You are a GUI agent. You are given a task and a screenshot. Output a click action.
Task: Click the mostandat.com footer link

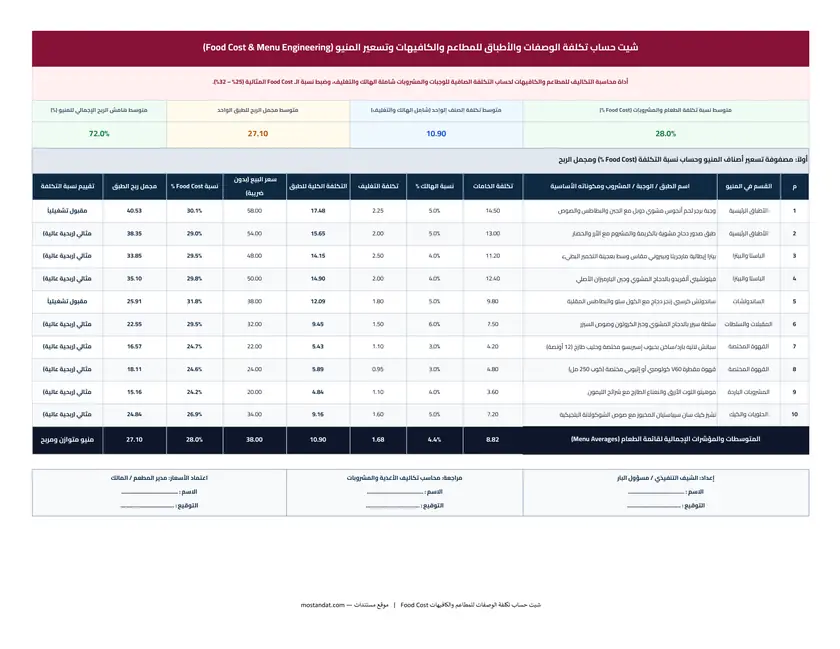point(322,605)
